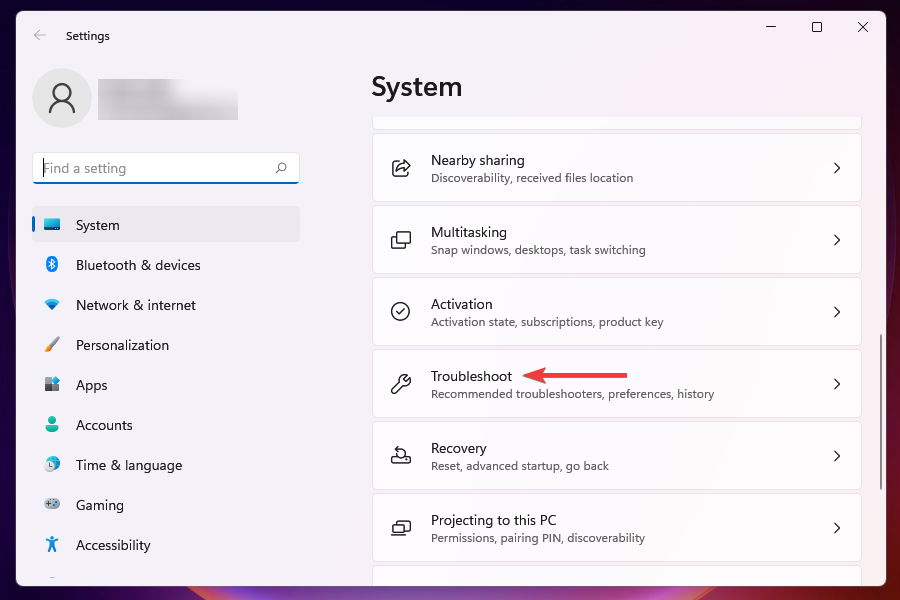Click 'Permissions, pairing PIN, discoverability' text
This screenshot has height=600, width=900.
tap(538, 538)
